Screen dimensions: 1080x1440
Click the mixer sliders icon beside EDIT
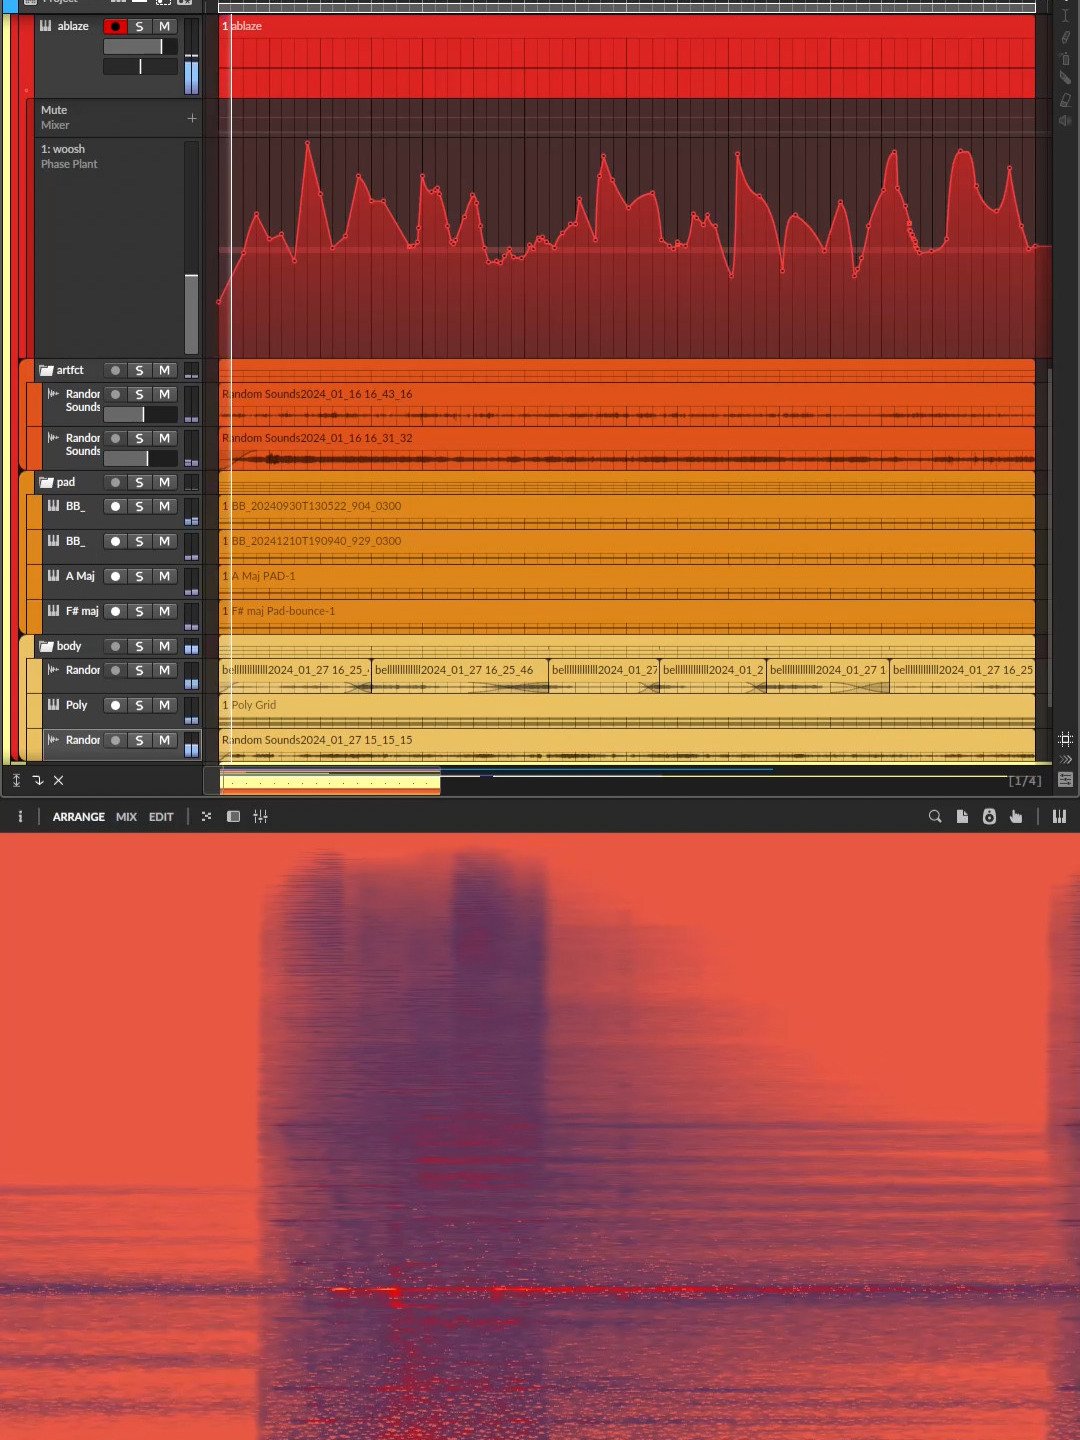[x=260, y=817]
